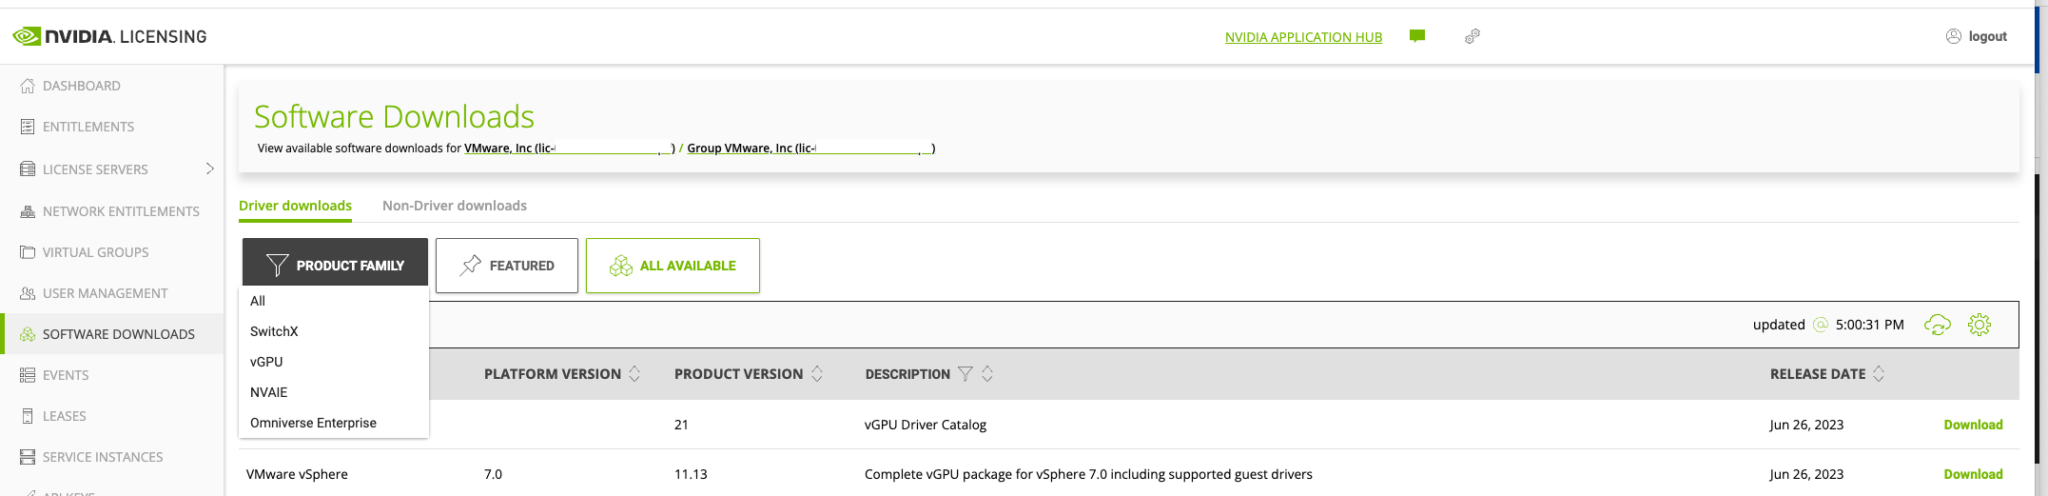Viewport: 2048px width, 496px height.
Task: Click the link icon in top header
Action: tap(1472, 36)
